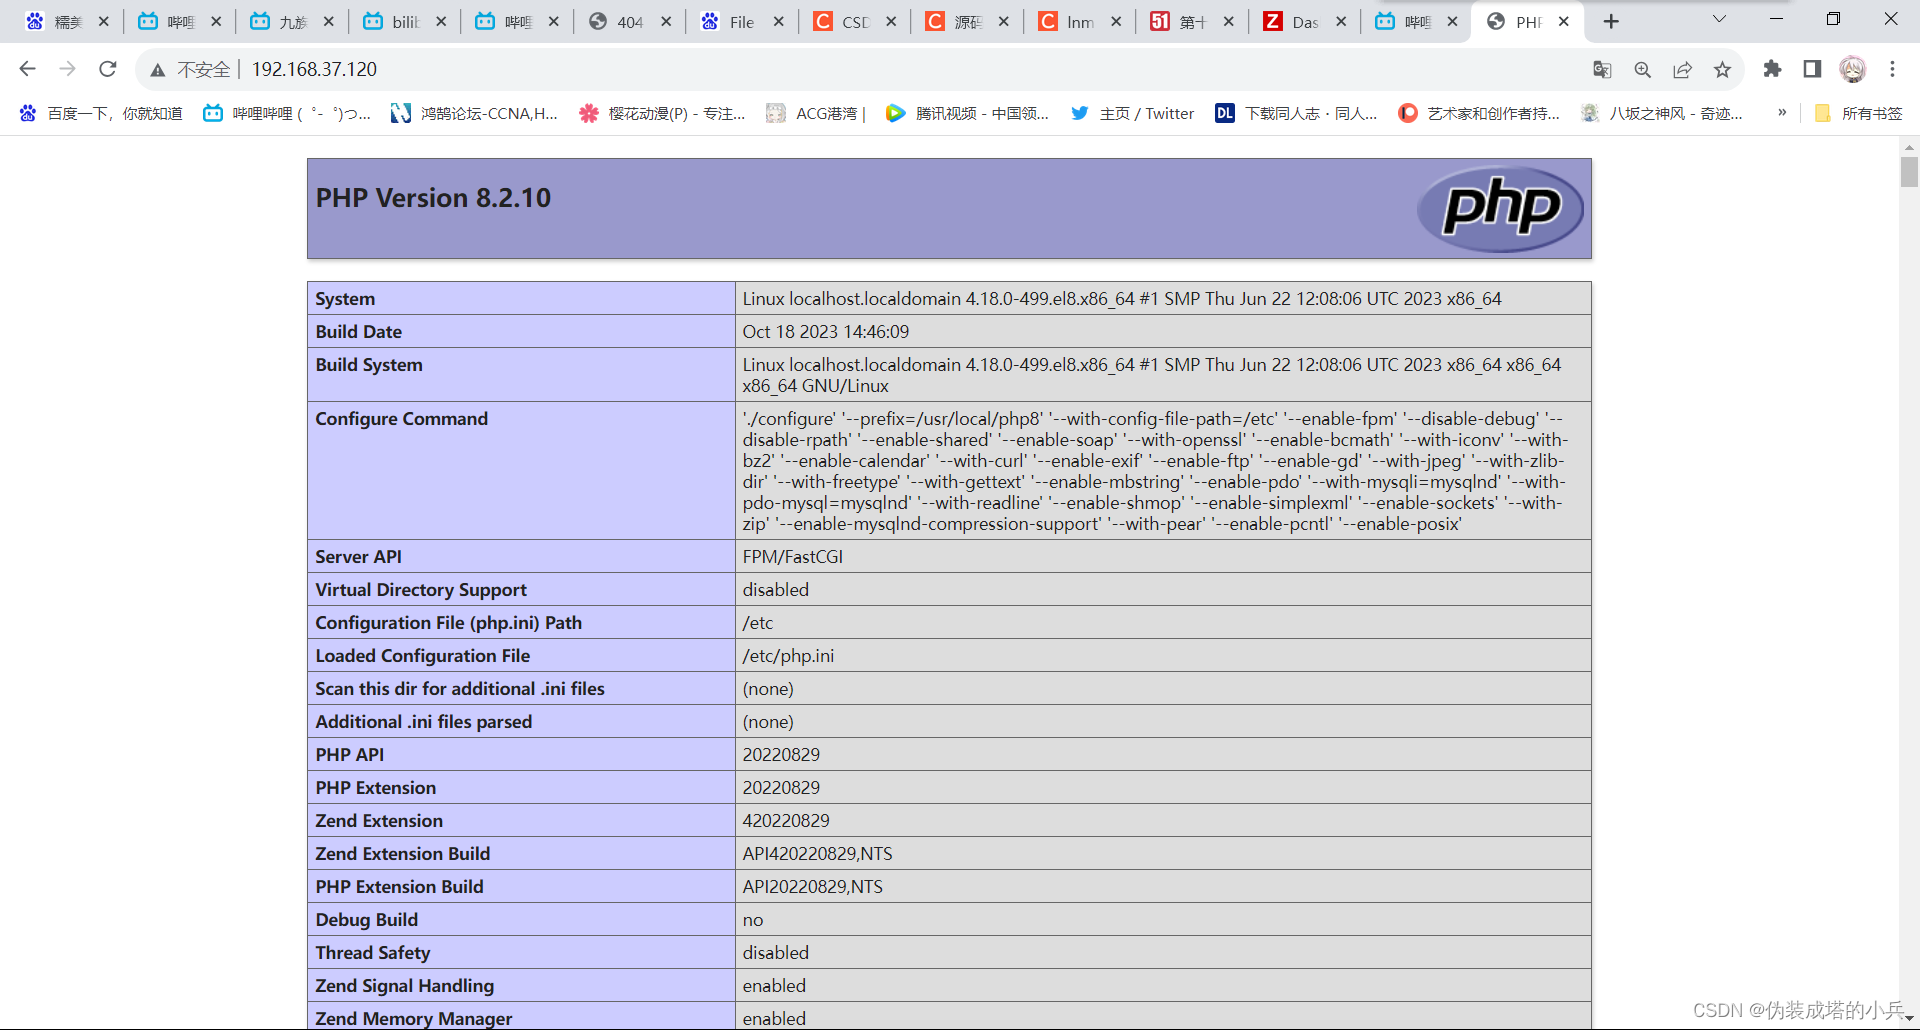Close the 404 tab
Screen dimensions: 1920x1030
pos(666,21)
